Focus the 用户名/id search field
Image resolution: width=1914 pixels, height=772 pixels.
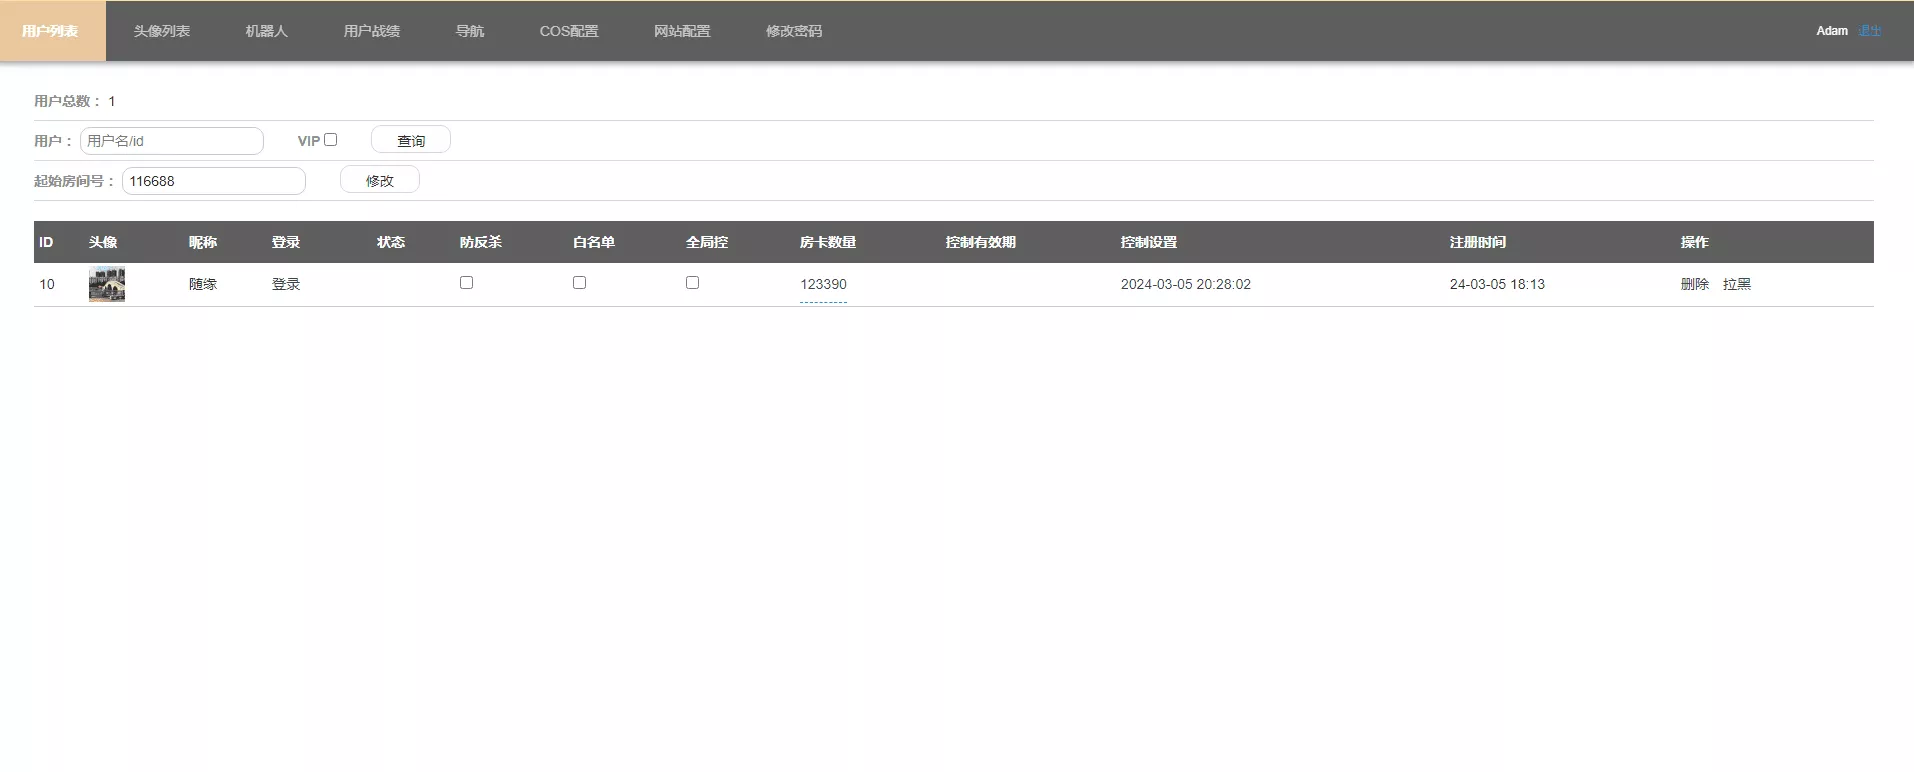point(172,141)
